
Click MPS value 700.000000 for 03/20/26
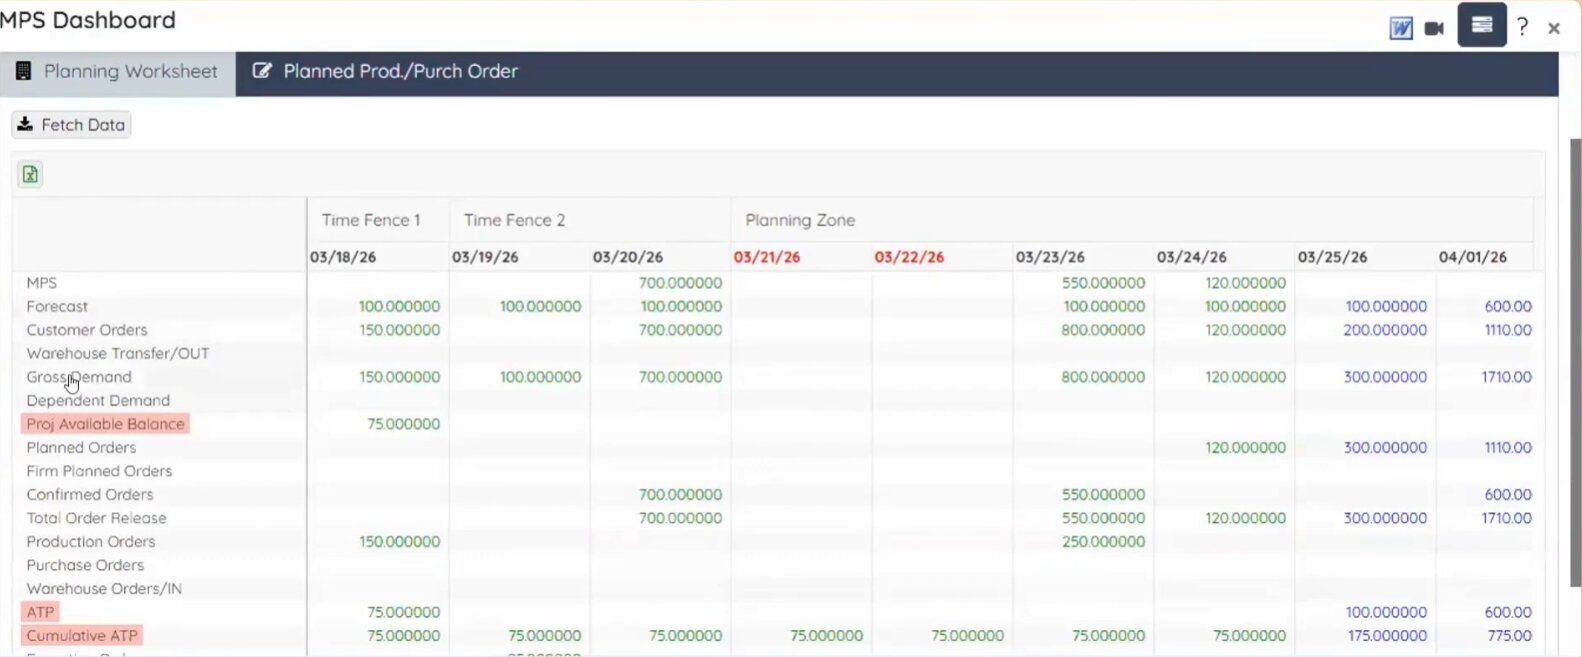pyautogui.click(x=680, y=283)
